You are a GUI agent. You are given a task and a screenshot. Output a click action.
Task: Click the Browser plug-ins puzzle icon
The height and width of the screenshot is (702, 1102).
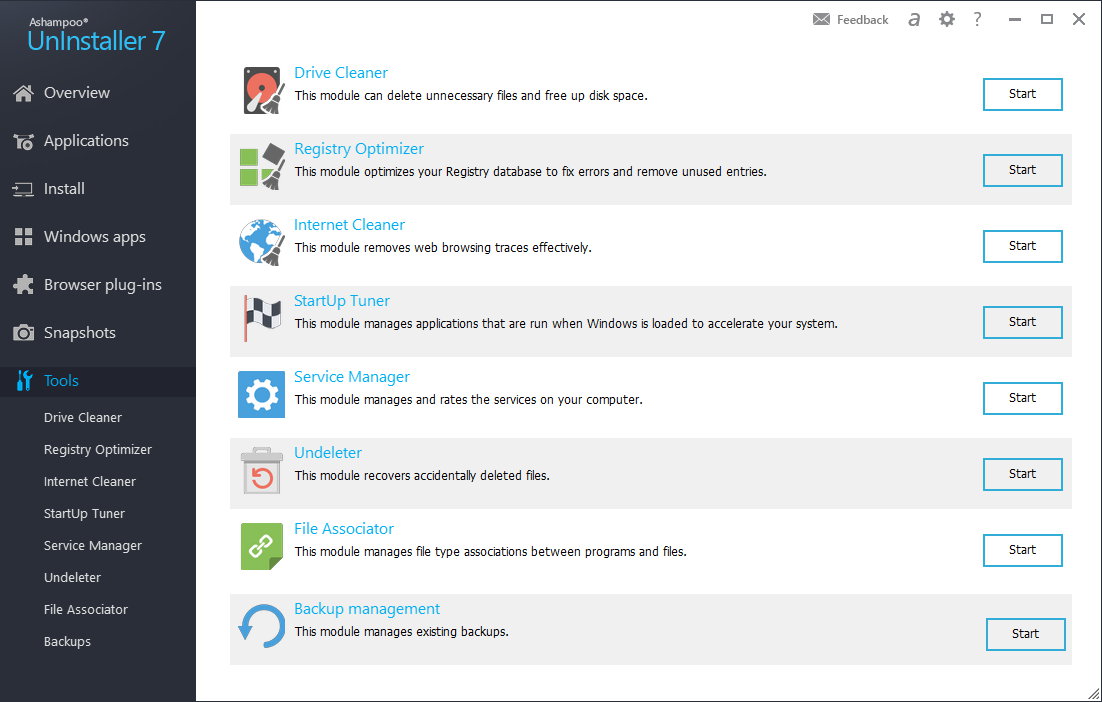pyautogui.click(x=23, y=285)
